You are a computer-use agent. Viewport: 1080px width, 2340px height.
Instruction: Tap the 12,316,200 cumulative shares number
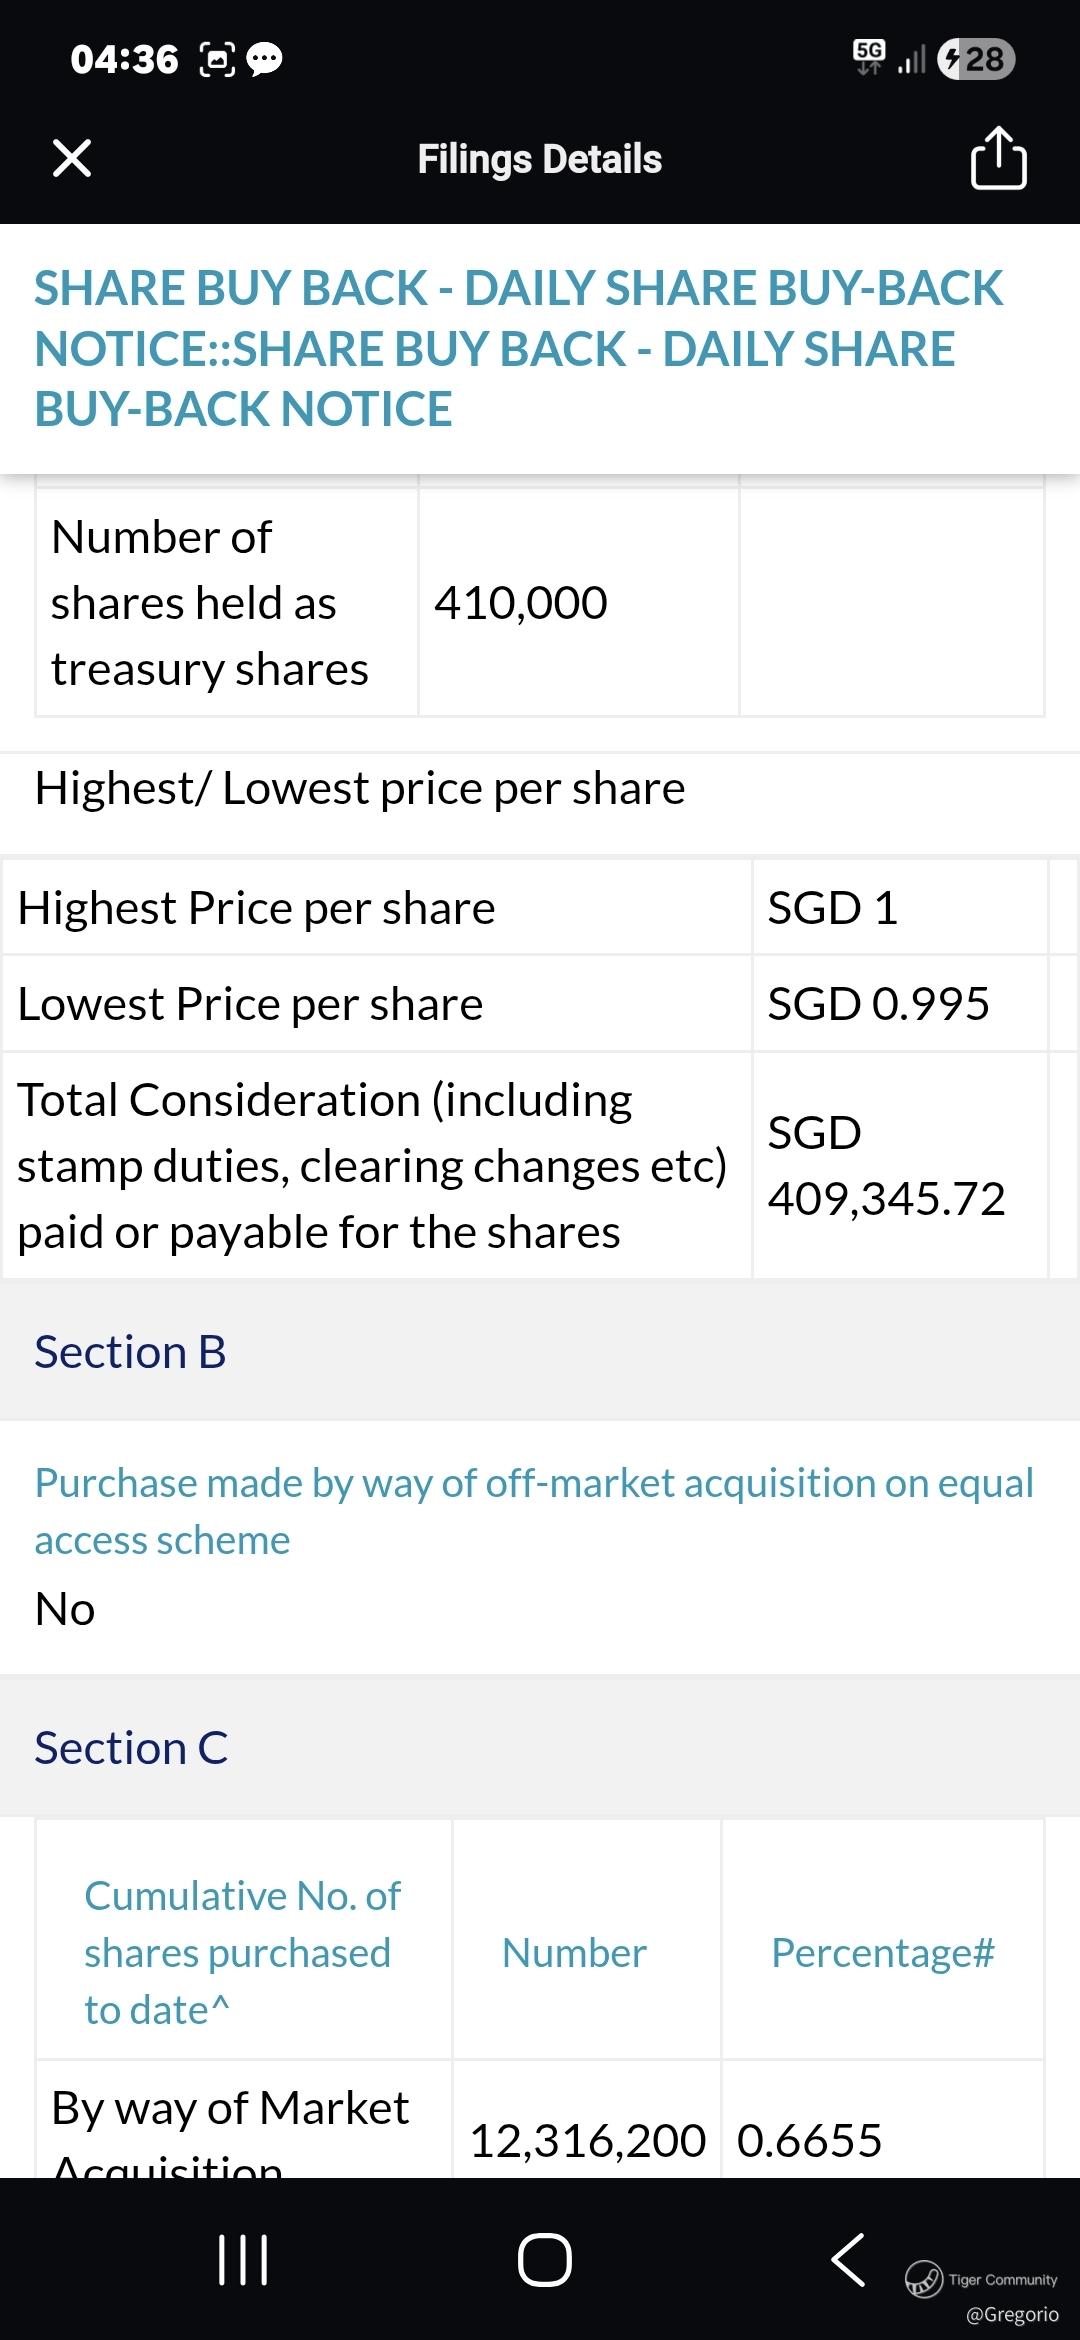click(587, 2140)
